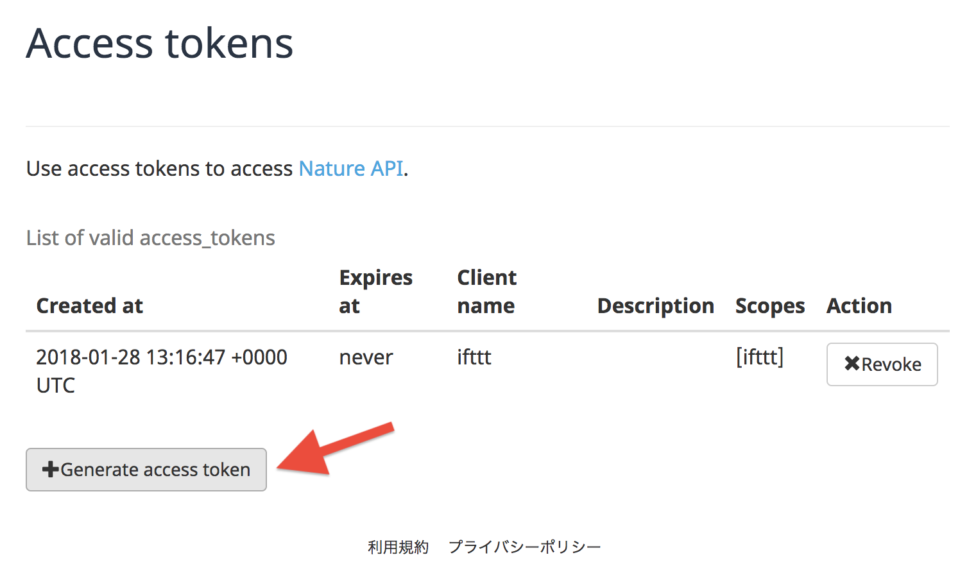Open the プライバシーポリシー privacy policy link
Image resolution: width=960 pixels, height=580 pixels.
click(525, 547)
